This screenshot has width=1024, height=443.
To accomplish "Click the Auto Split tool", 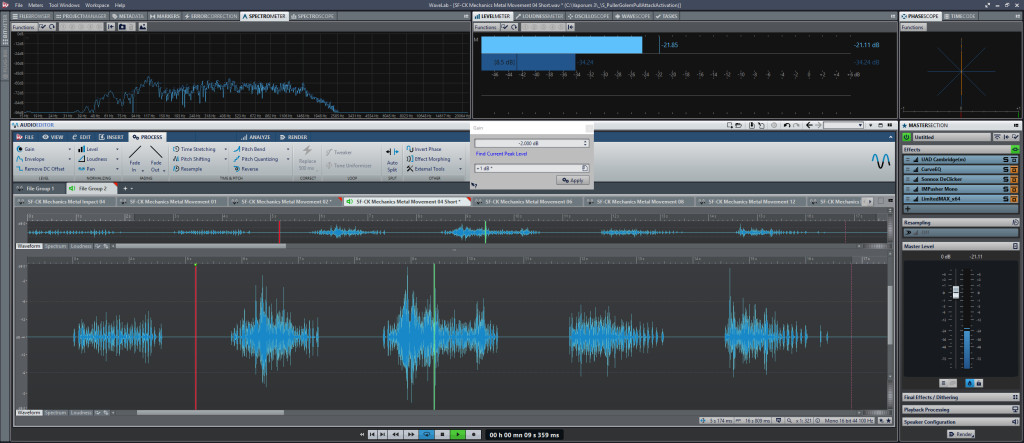I will click(x=392, y=159).
